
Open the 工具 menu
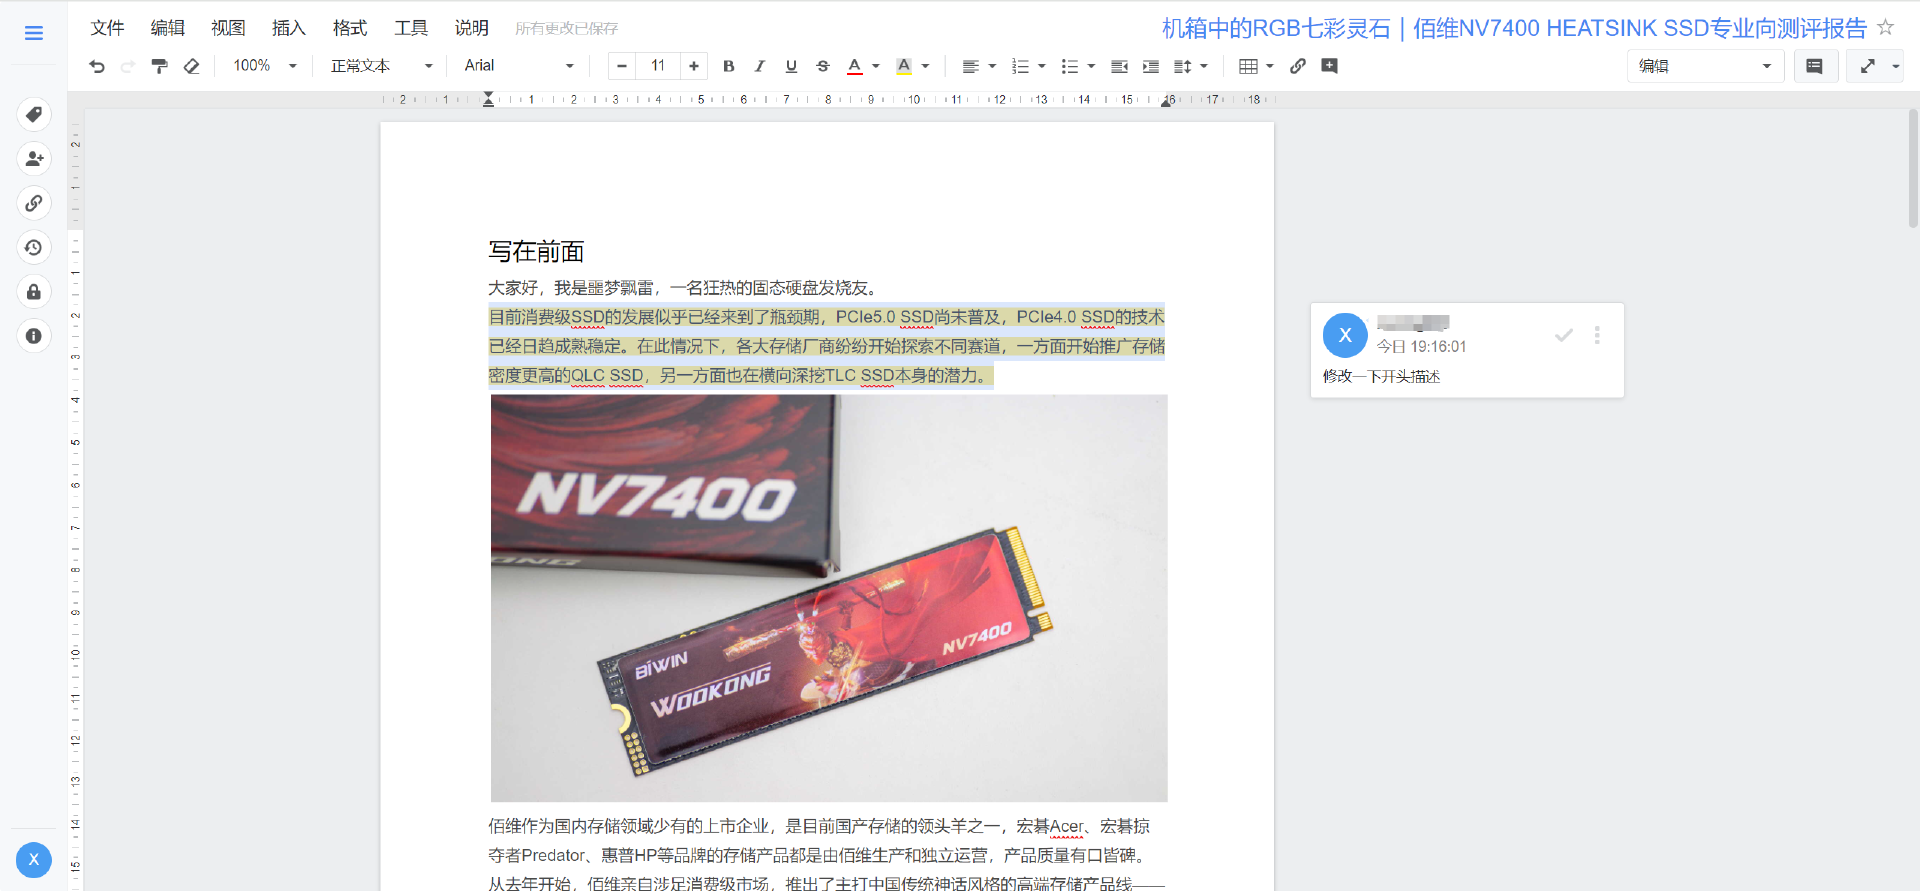411,28
